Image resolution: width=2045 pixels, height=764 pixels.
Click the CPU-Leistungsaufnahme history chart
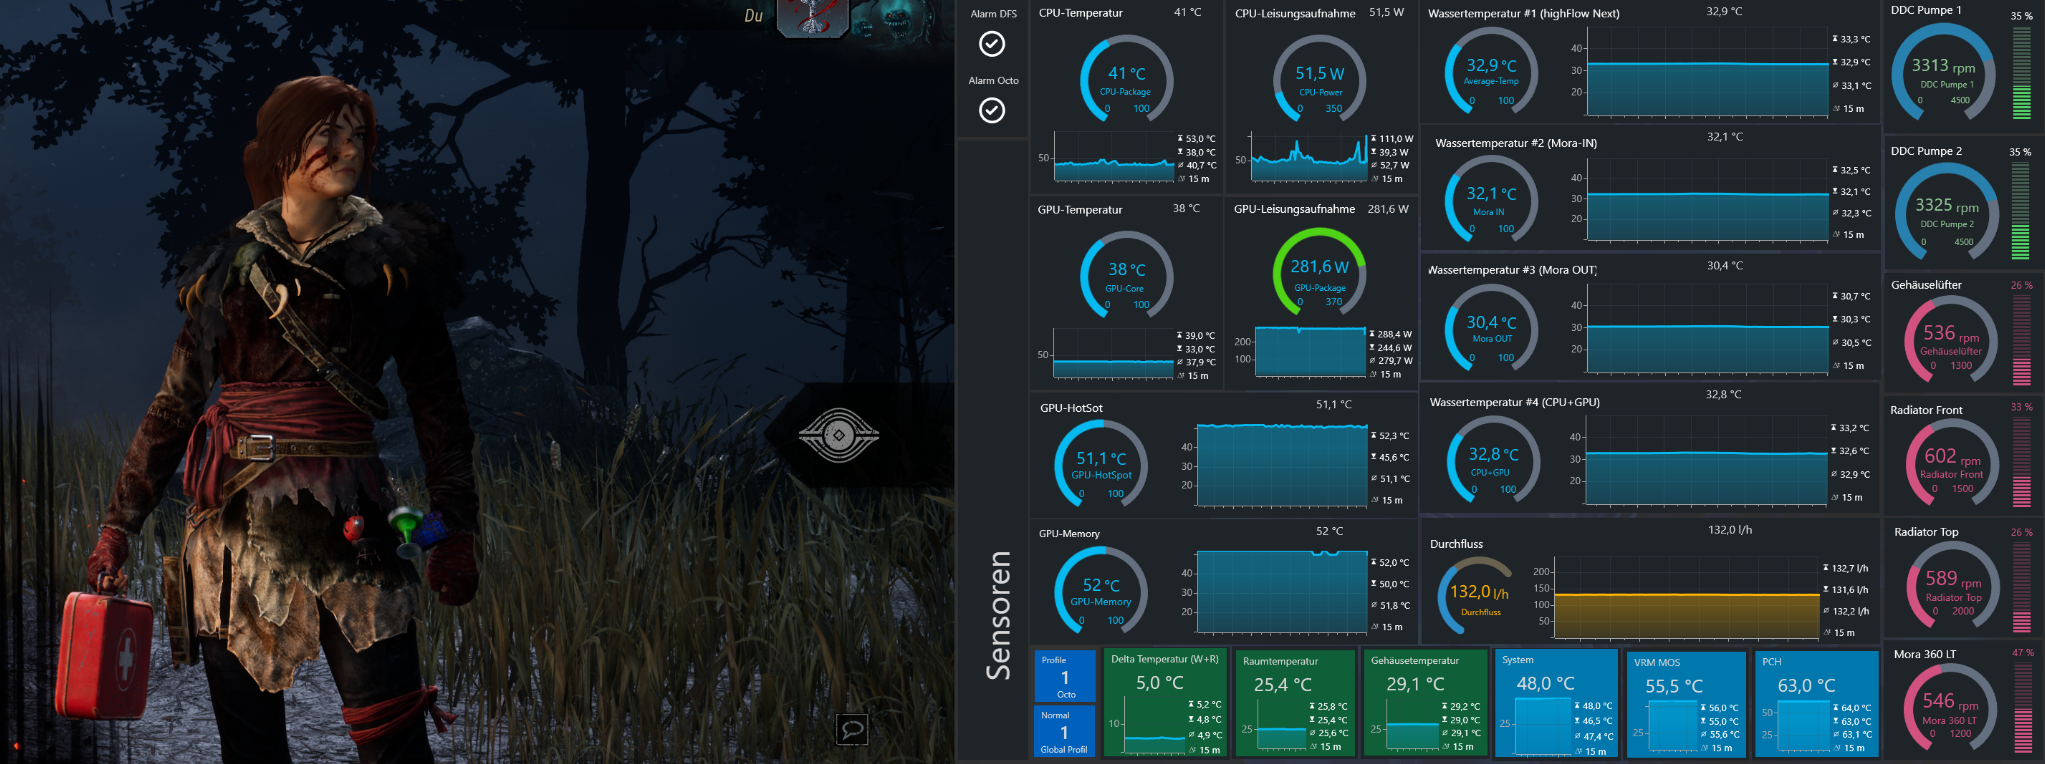[1308, 157]
